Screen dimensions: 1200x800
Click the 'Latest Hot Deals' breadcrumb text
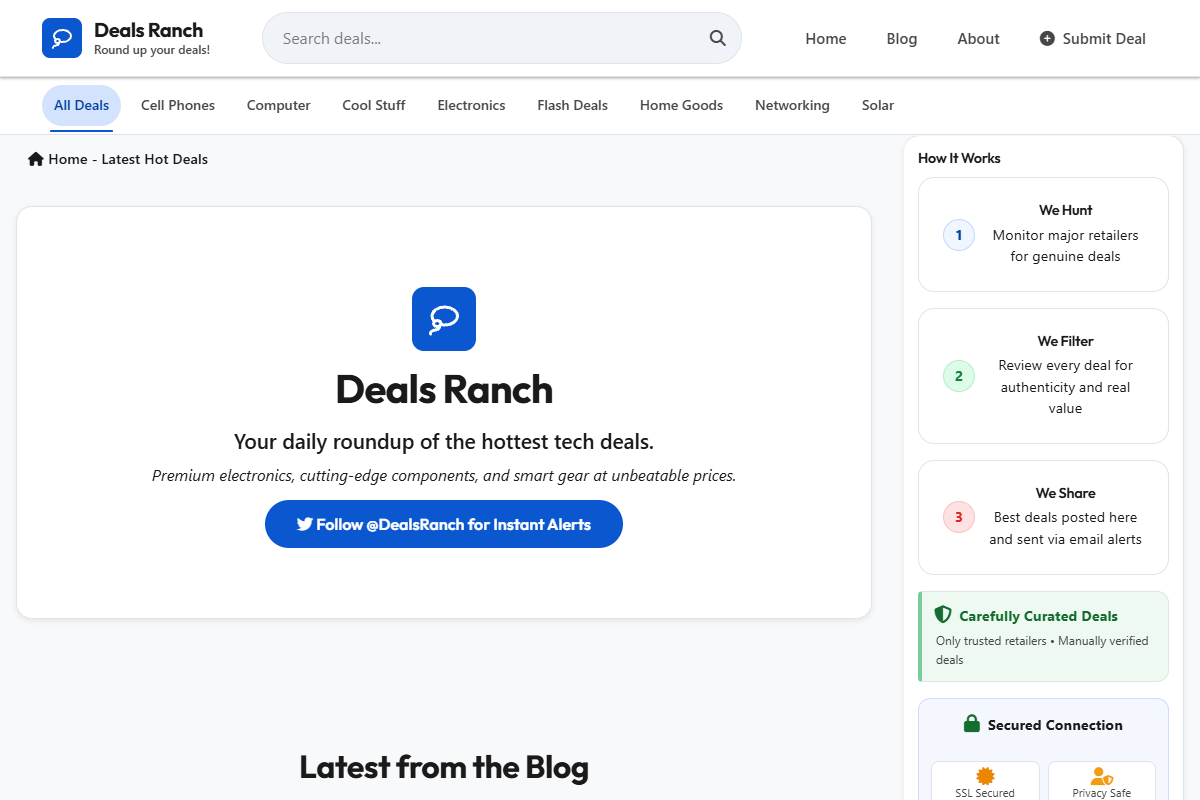(155, 159)
